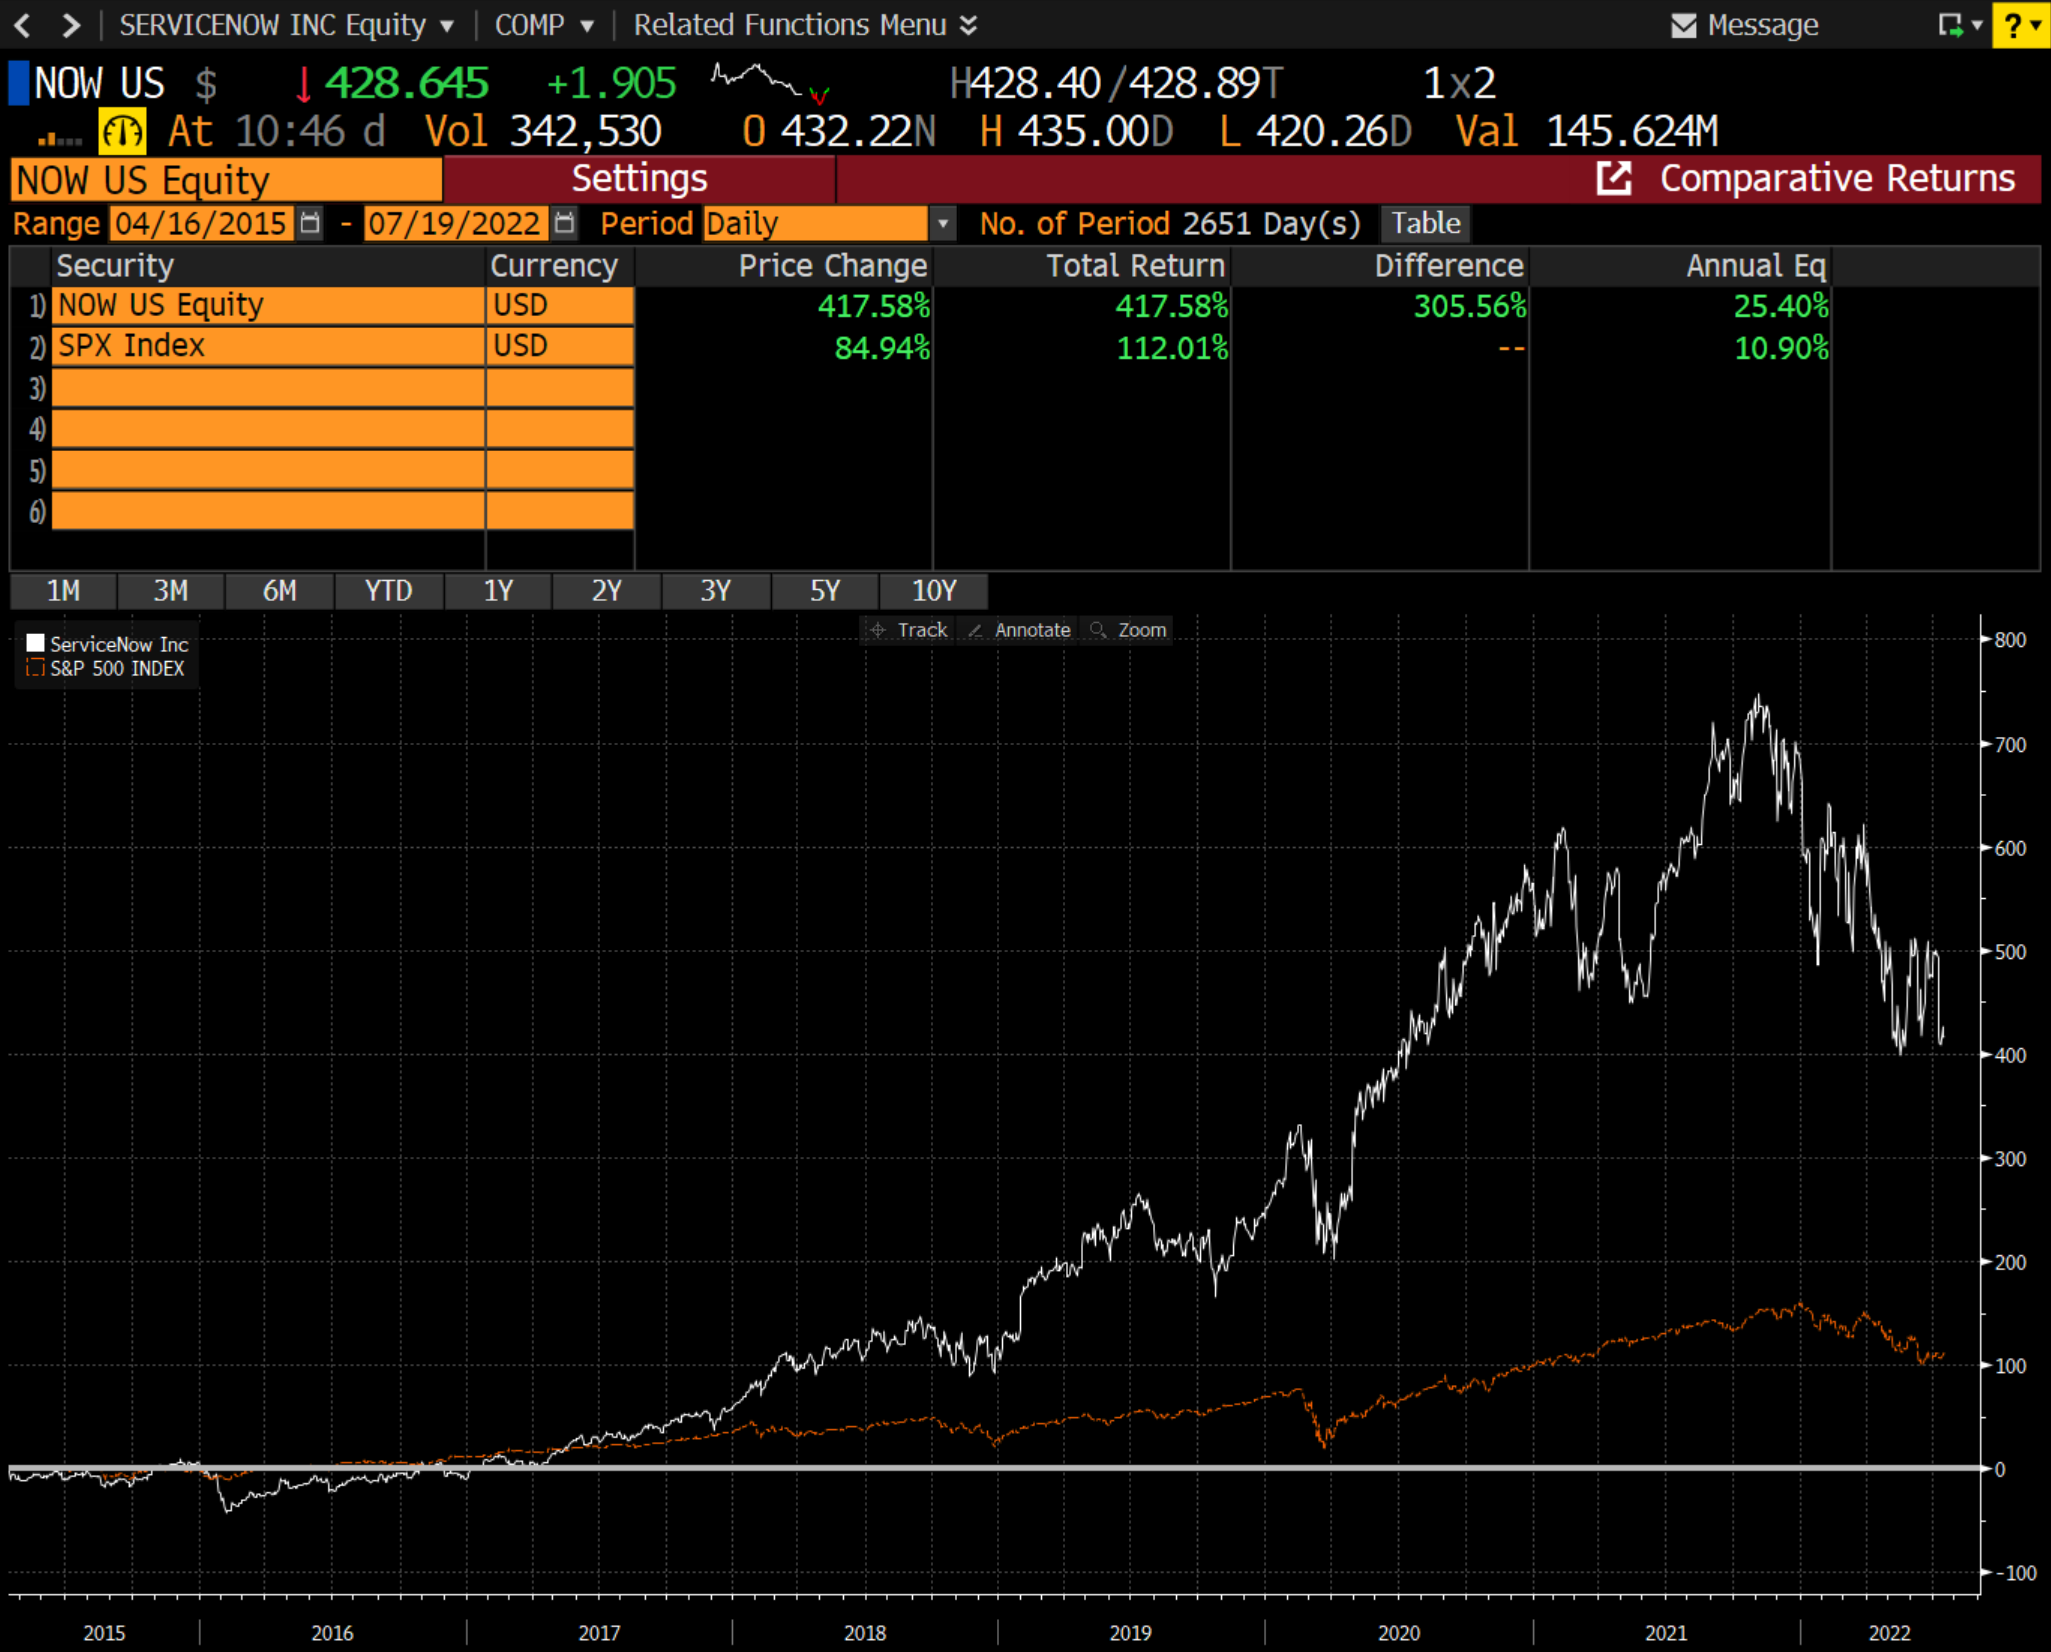
Task: Edit the start date 04/16/2015 field
Action: (x=202, y=223)
